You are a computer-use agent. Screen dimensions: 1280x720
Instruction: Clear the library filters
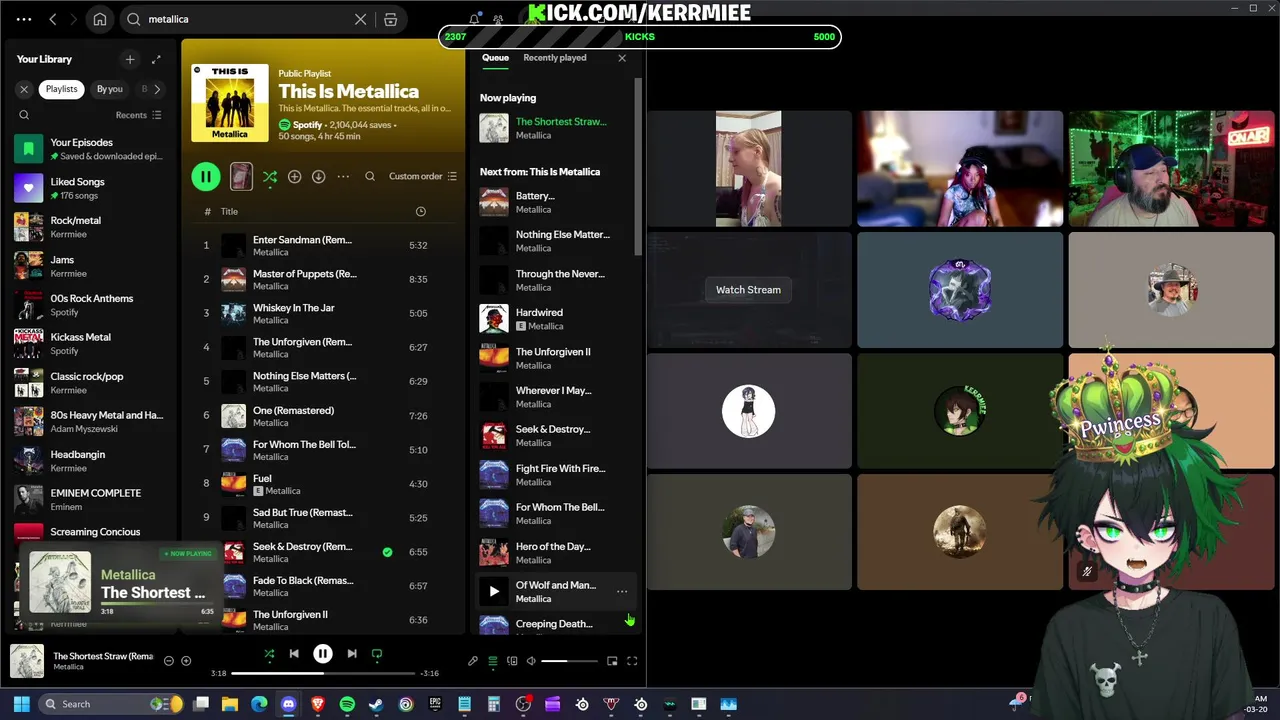coord(24,89)
